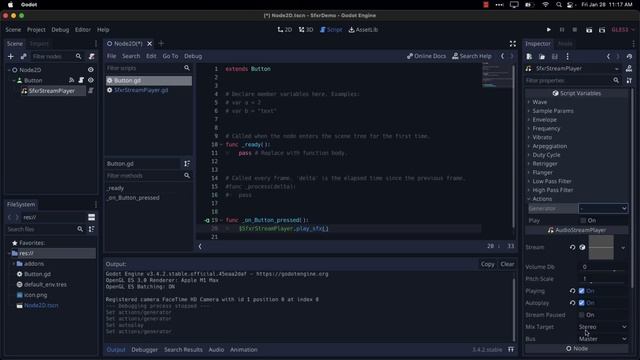This screenshot has width=640, height=360.
Task: Revert Autoplay property reset arrow
Action: coord(572,303)
